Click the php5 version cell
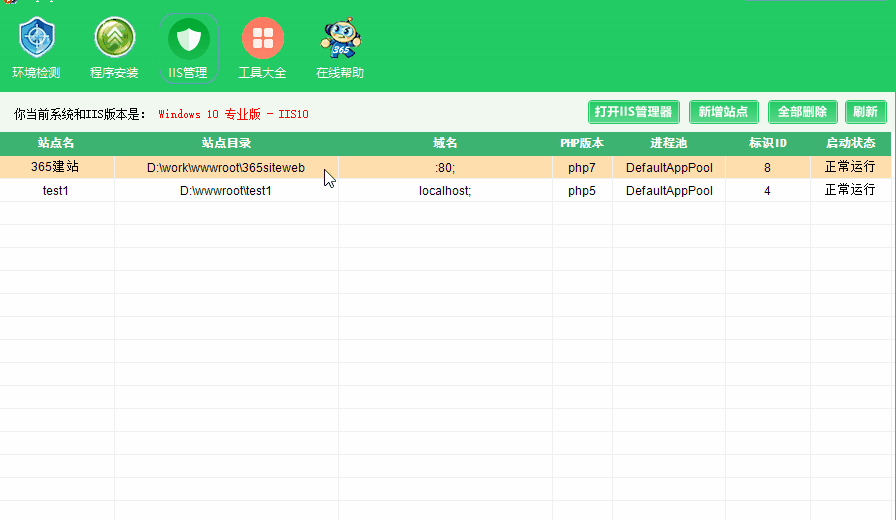896x520 pixels. pos(582,190)
